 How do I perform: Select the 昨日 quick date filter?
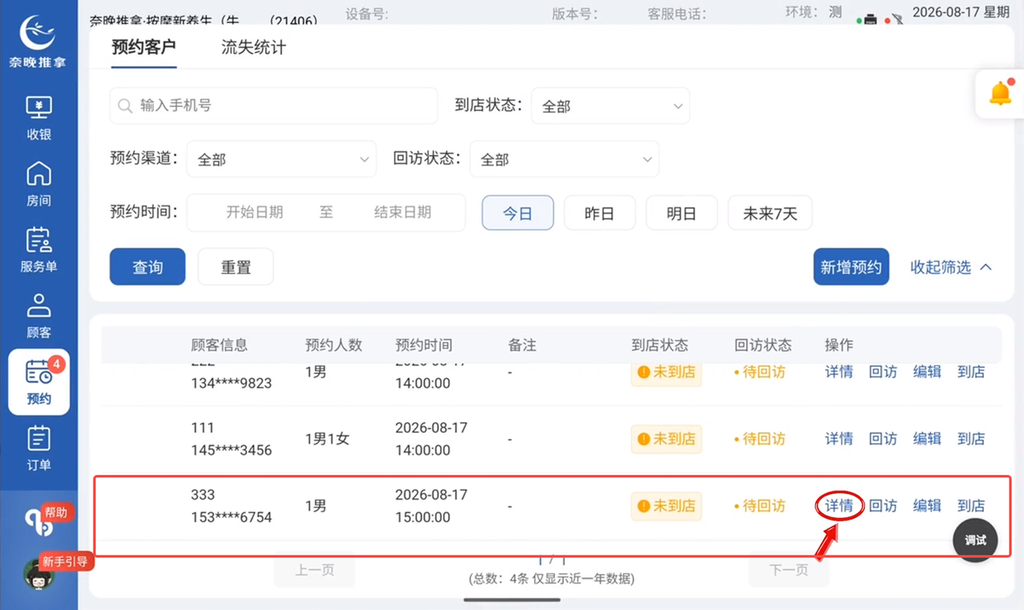(x=600, y=213)
